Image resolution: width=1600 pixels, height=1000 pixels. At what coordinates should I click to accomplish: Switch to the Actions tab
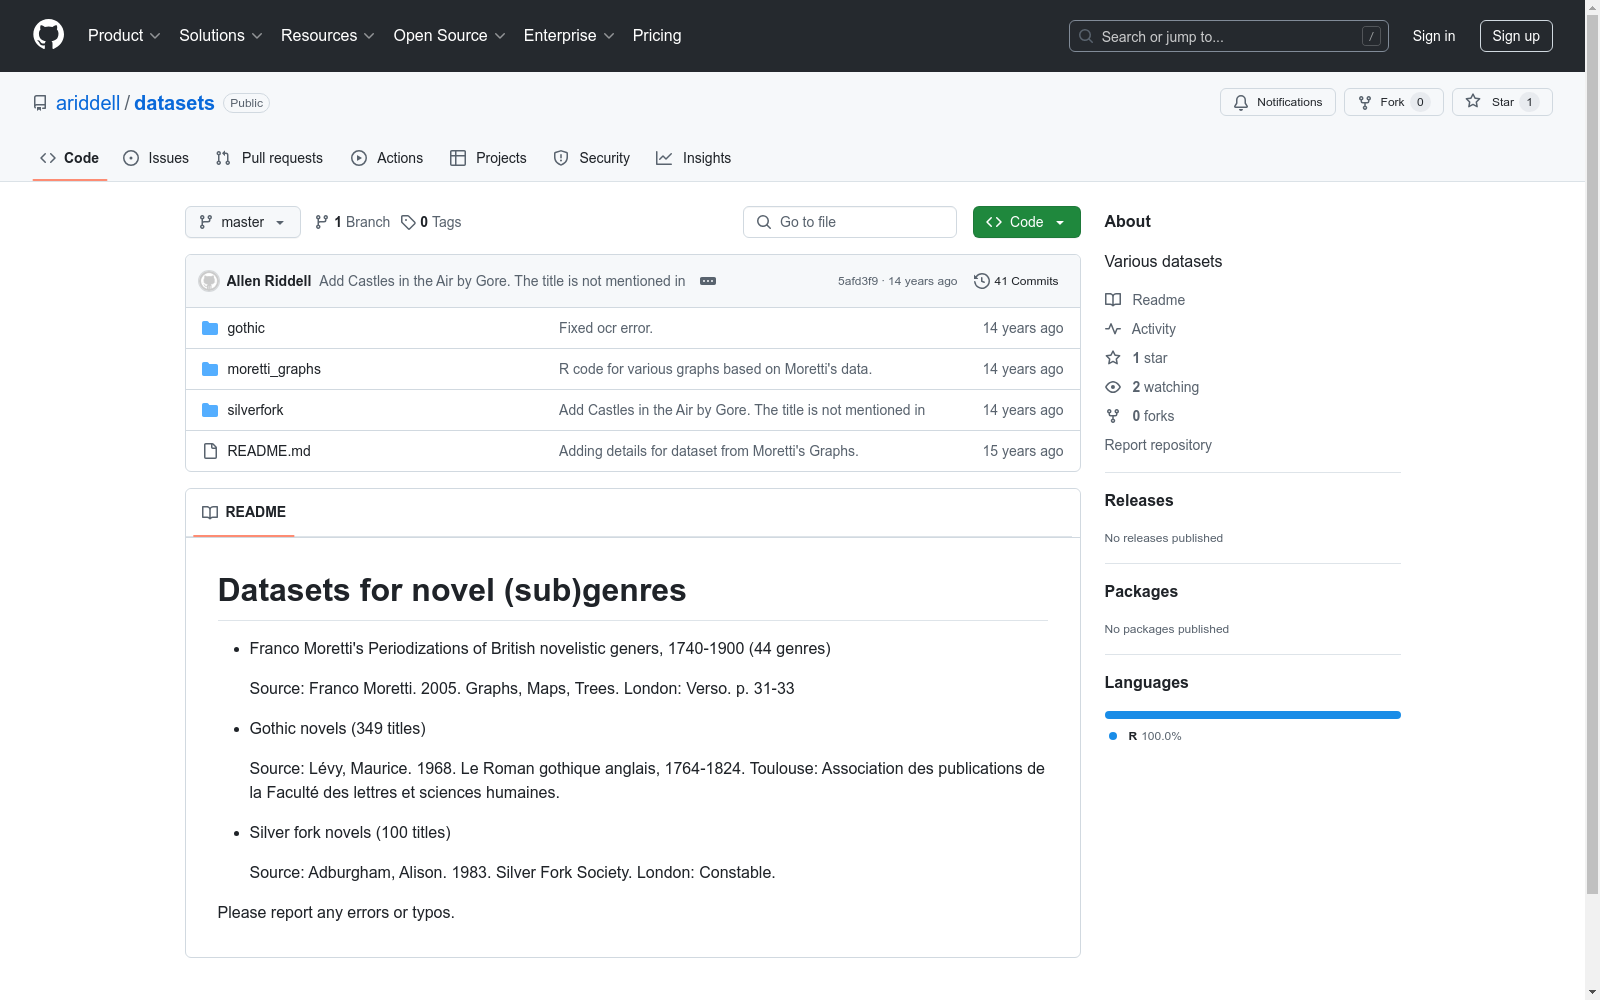click(387, 158)
